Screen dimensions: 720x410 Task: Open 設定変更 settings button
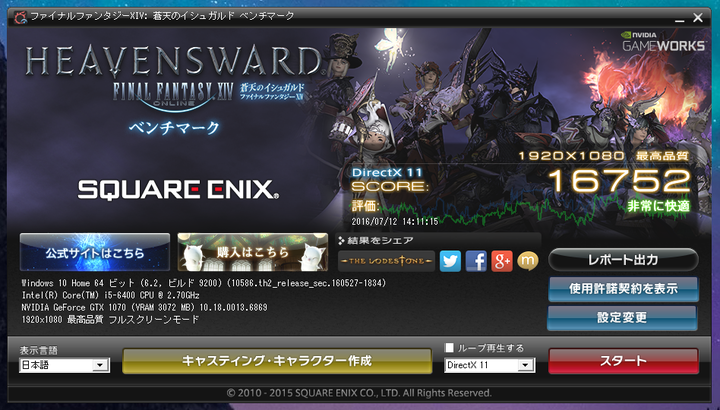click(x=622, y=317)
